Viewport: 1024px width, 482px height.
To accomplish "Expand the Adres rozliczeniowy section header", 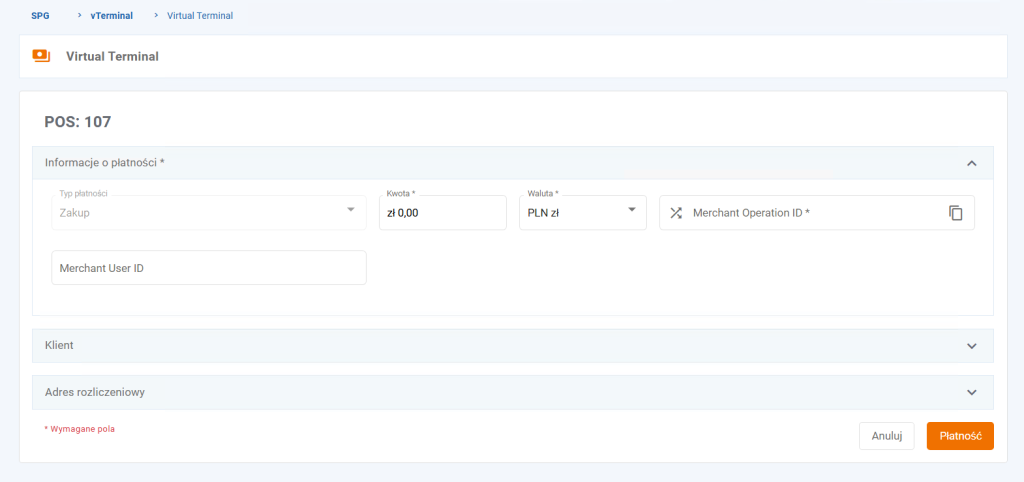I will click(500, 393).
